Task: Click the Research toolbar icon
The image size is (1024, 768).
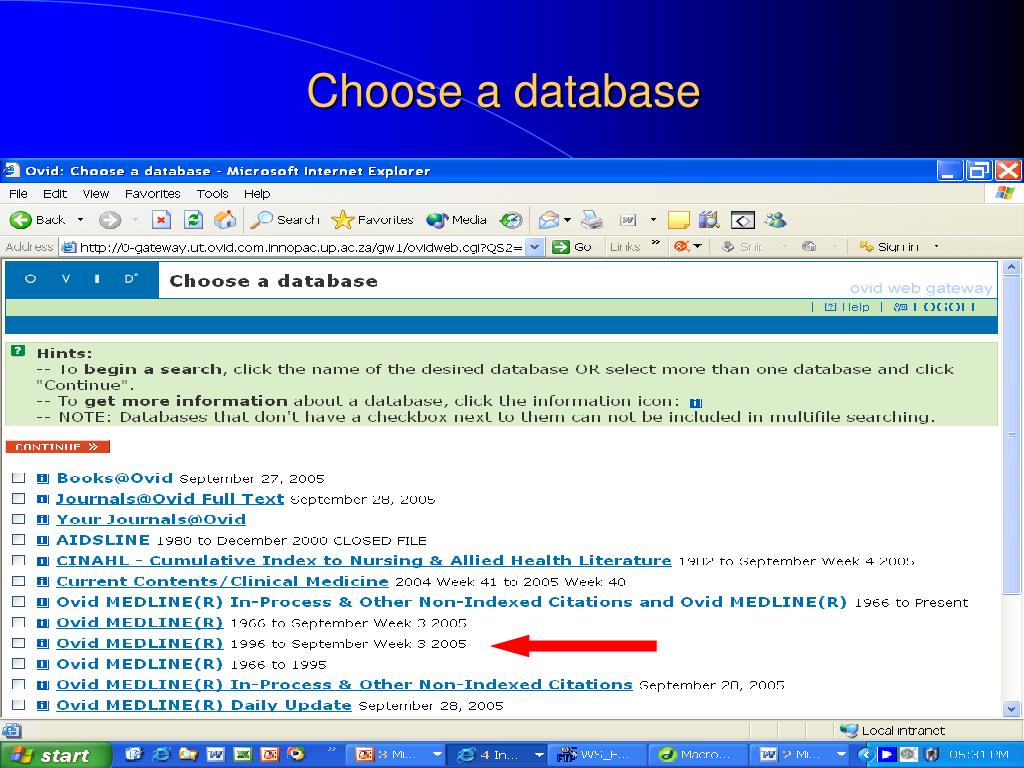Action: point(709,220)
